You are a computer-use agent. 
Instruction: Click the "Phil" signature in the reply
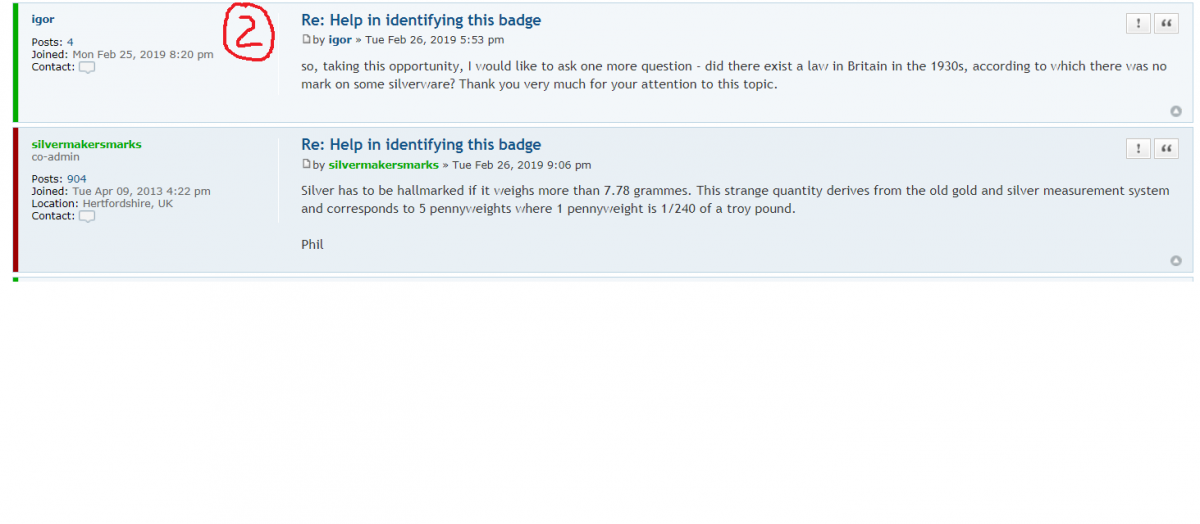312,244
